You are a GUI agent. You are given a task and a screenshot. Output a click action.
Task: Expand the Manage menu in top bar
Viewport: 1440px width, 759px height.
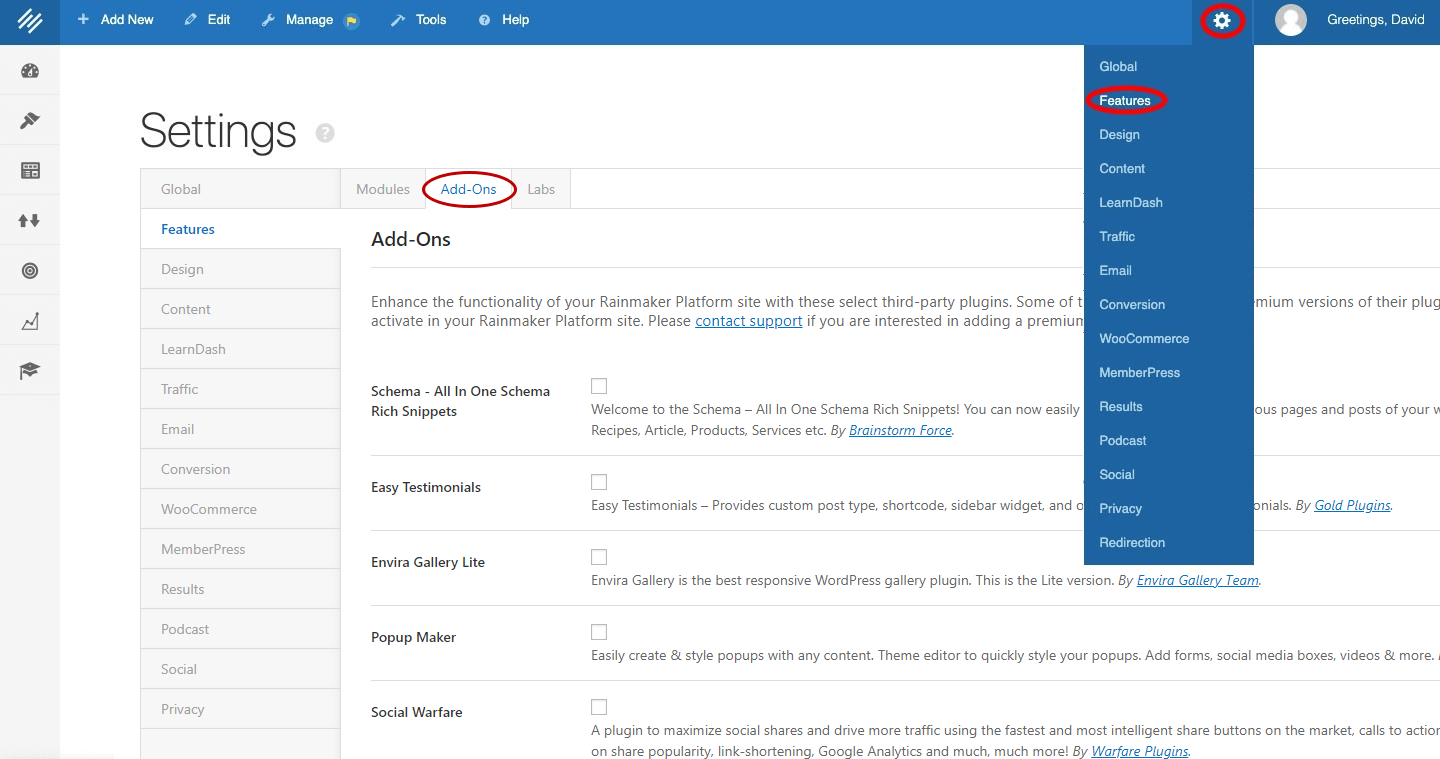click(x=298, y=20)
